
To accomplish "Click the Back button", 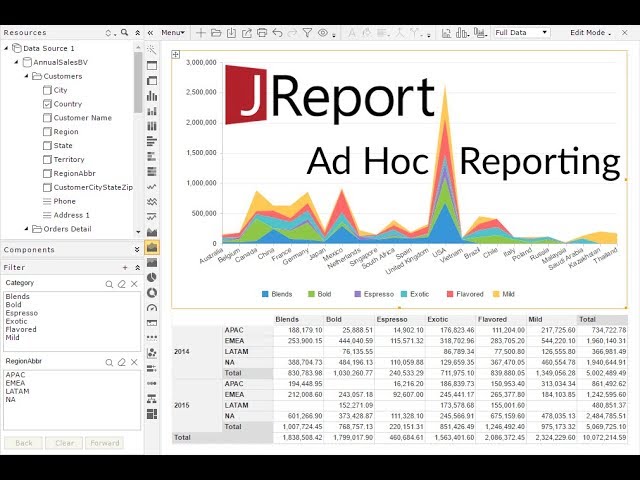I will point(24,443).
